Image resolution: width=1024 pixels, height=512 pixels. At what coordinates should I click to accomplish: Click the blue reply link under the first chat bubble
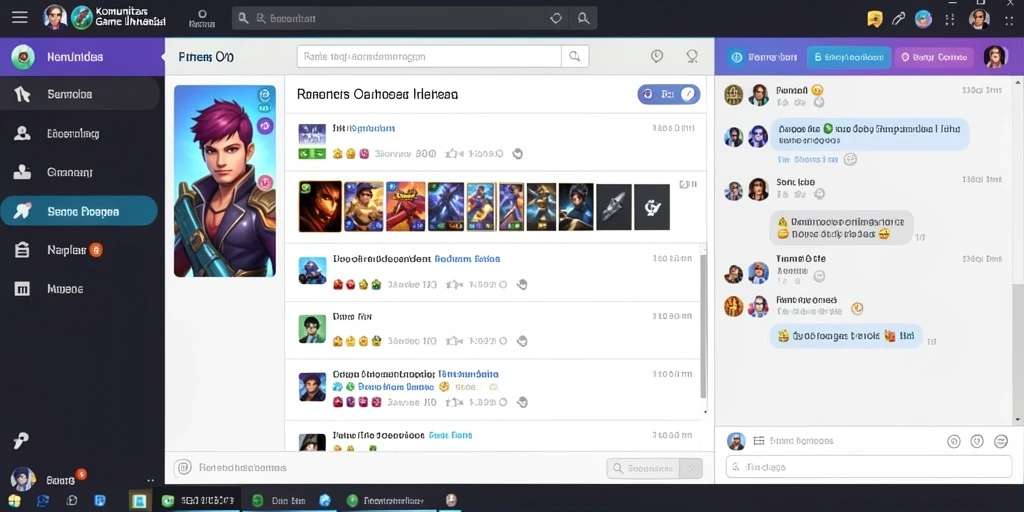(807, 159)
